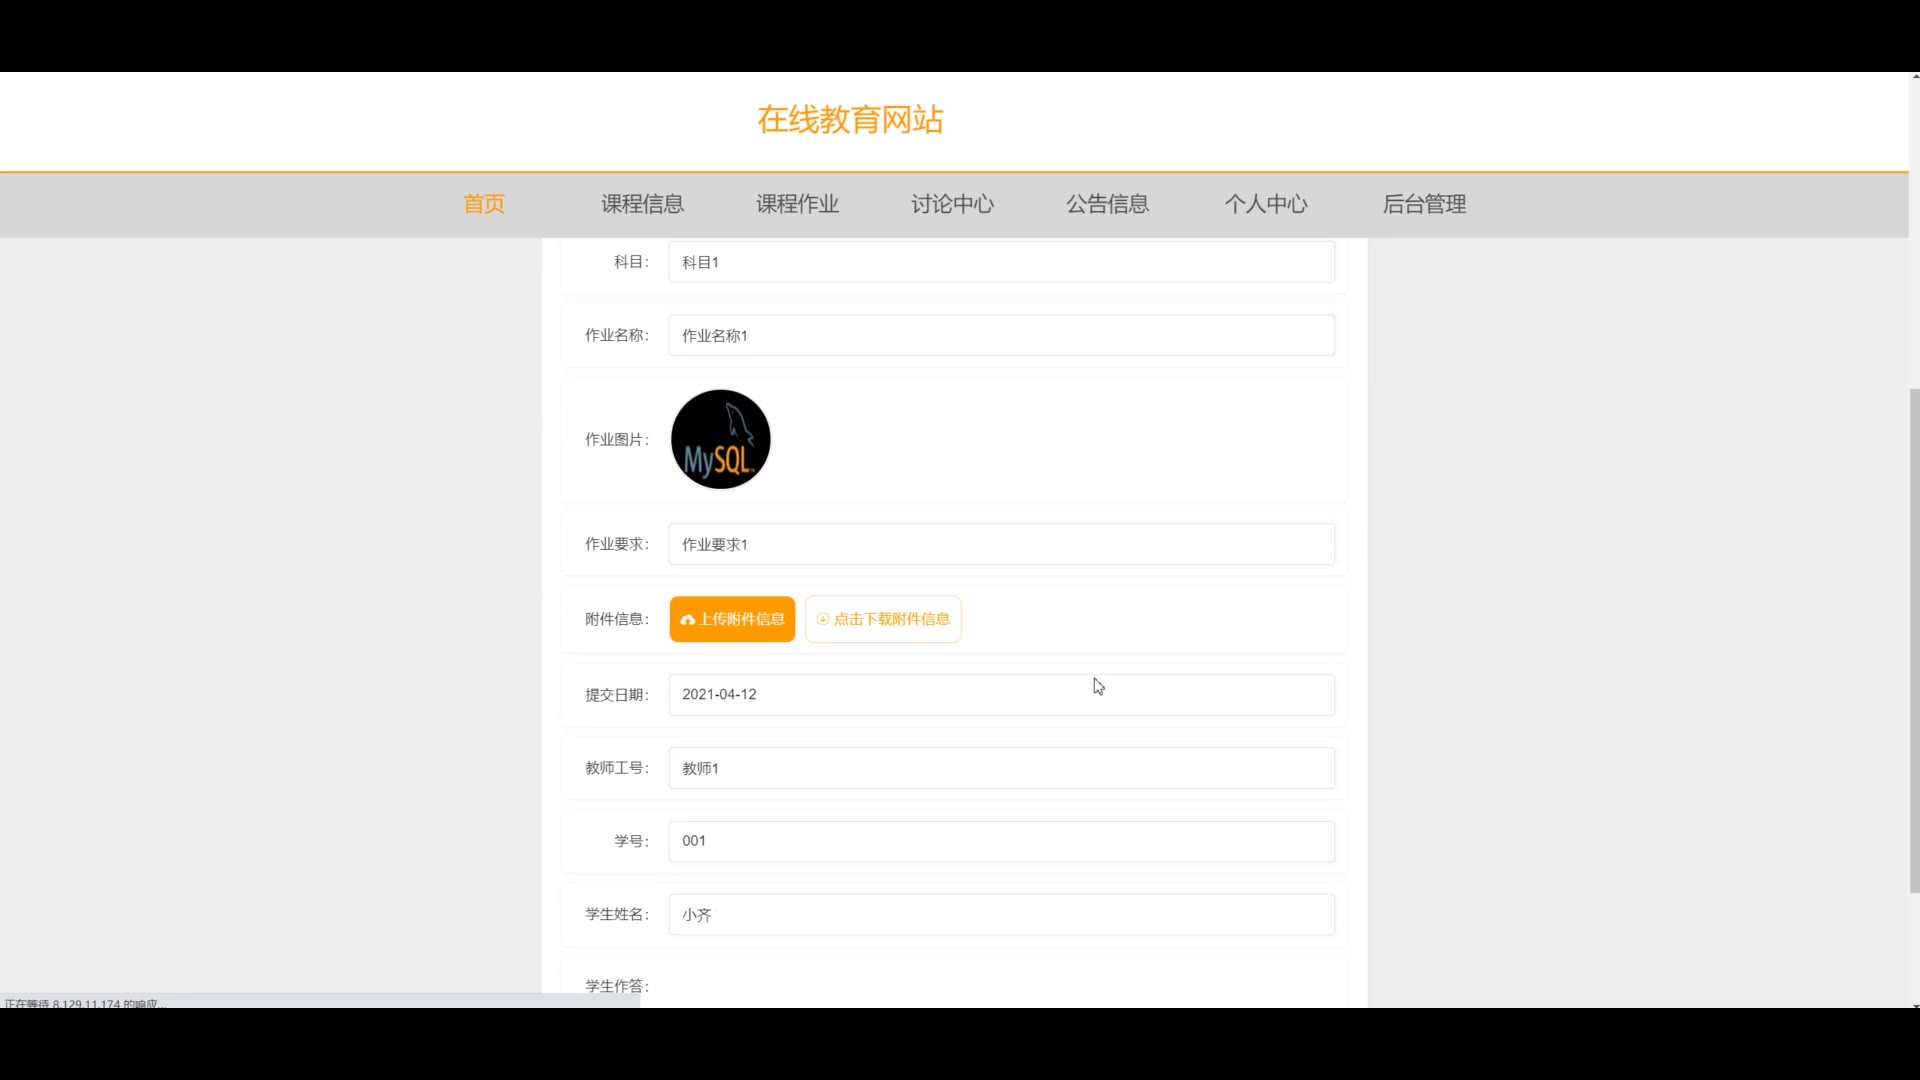Focus the 作业名称 input field
This screenshot has height=1080, width=1920.
click(1001, 335)
